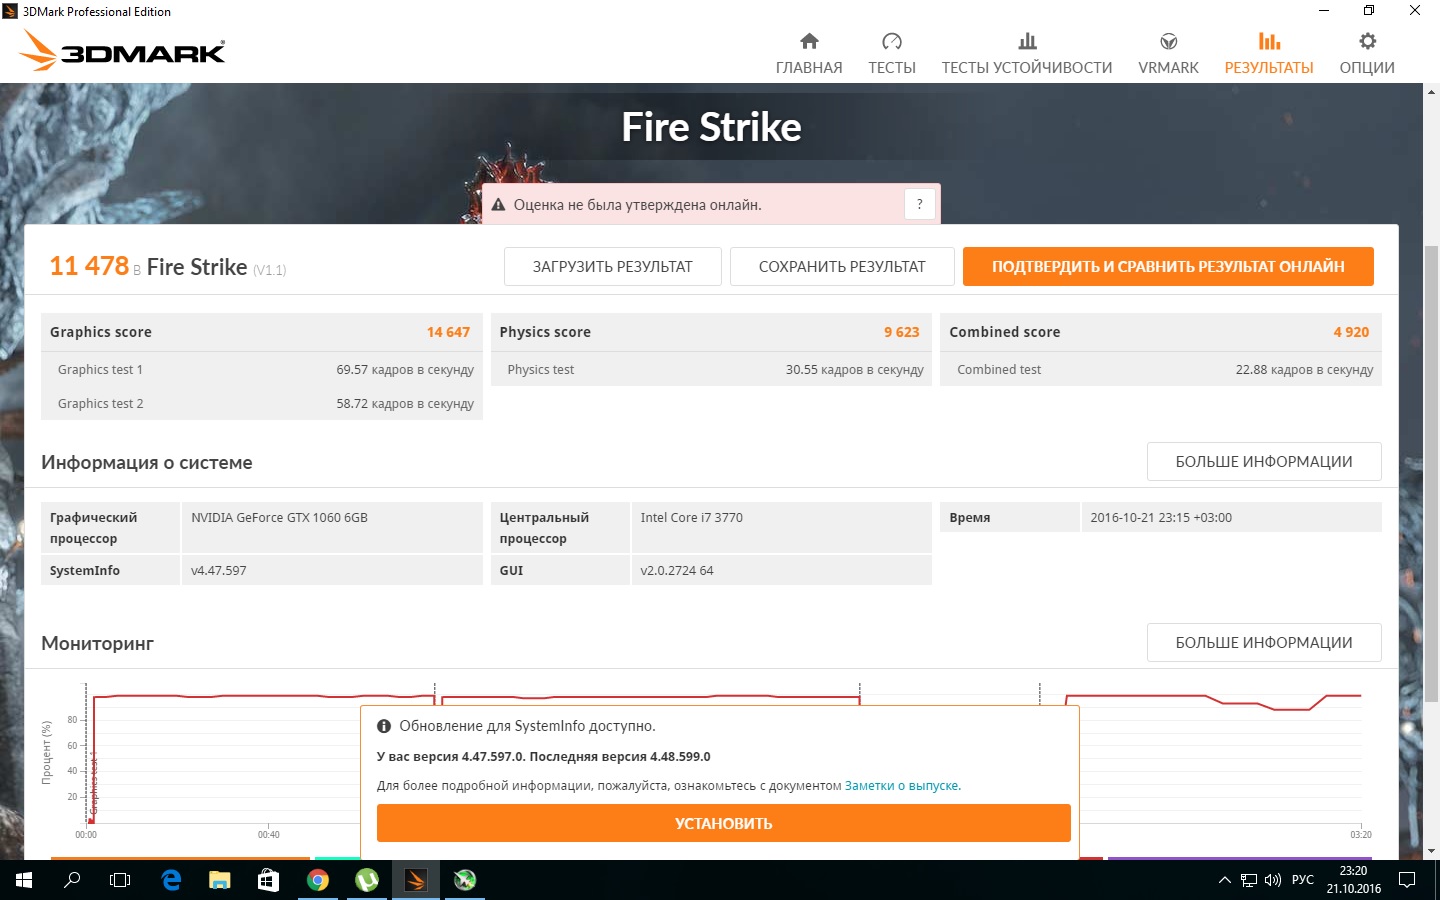Open uTorrent from the taskbar
The width and height of the screenshot is (1440, 900).
(367, 880)
